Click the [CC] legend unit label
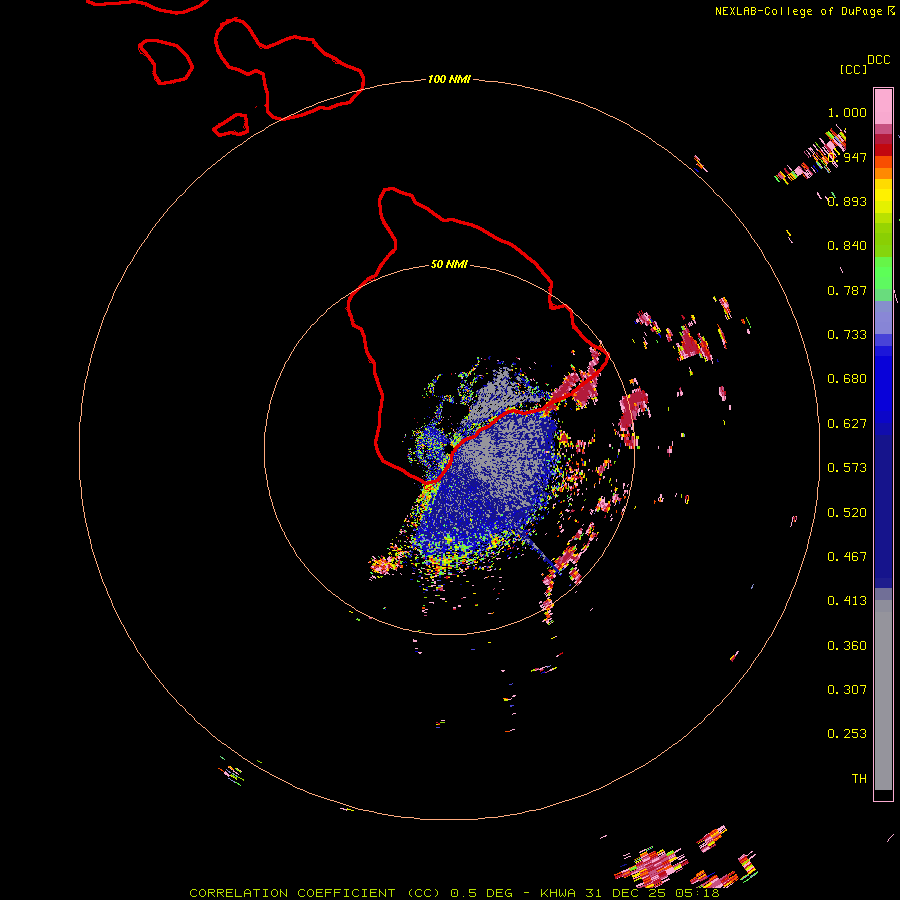This screenshot has width=900, height=900. coord(854,69)
